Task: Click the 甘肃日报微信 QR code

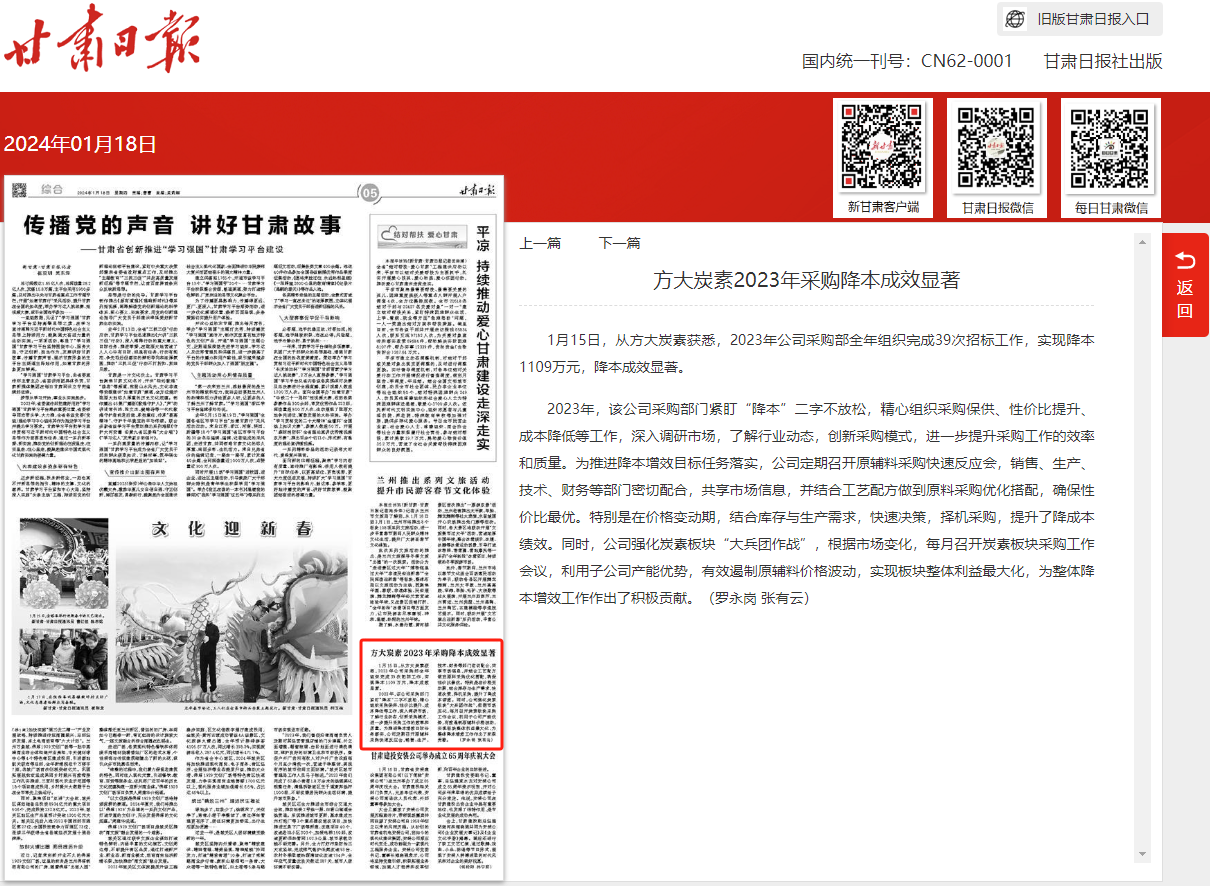Action: pyautogui.click(x=997, y=148)
